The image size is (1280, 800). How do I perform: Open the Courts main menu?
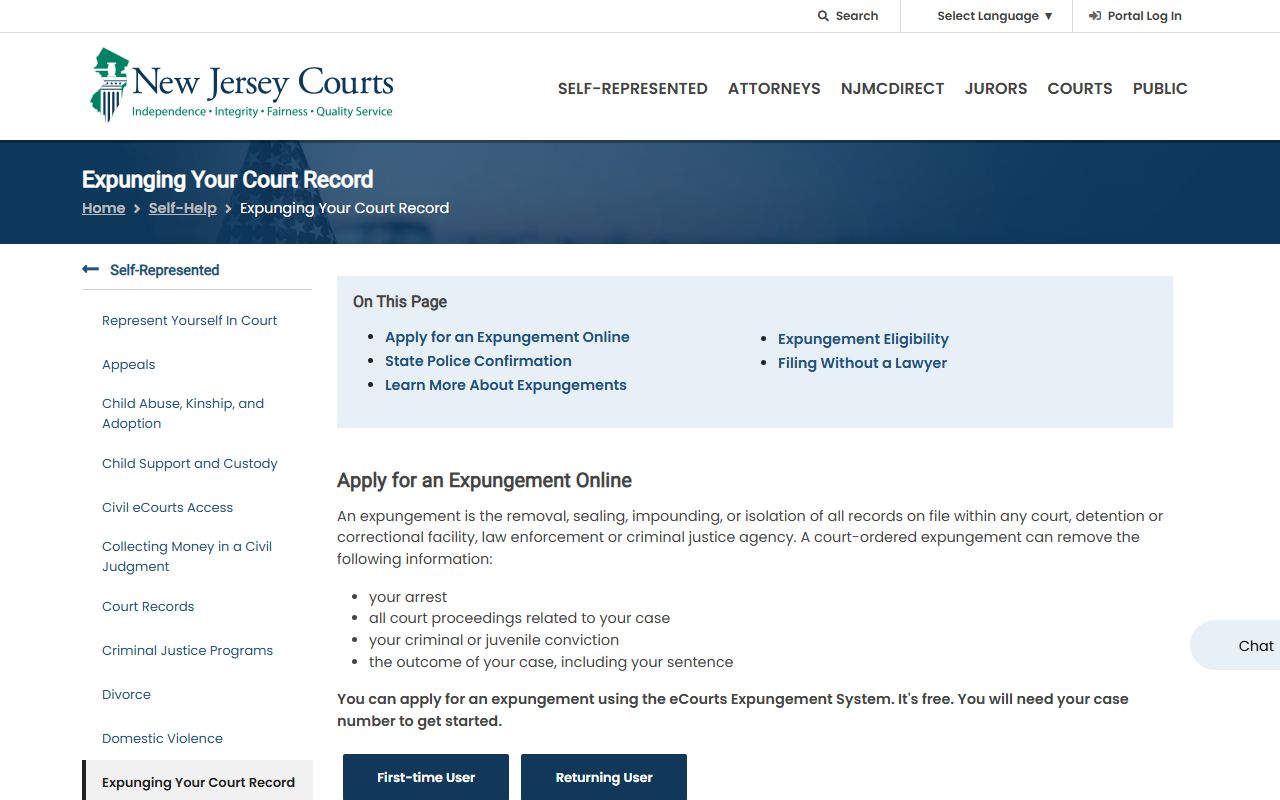tap(1080, 88)
